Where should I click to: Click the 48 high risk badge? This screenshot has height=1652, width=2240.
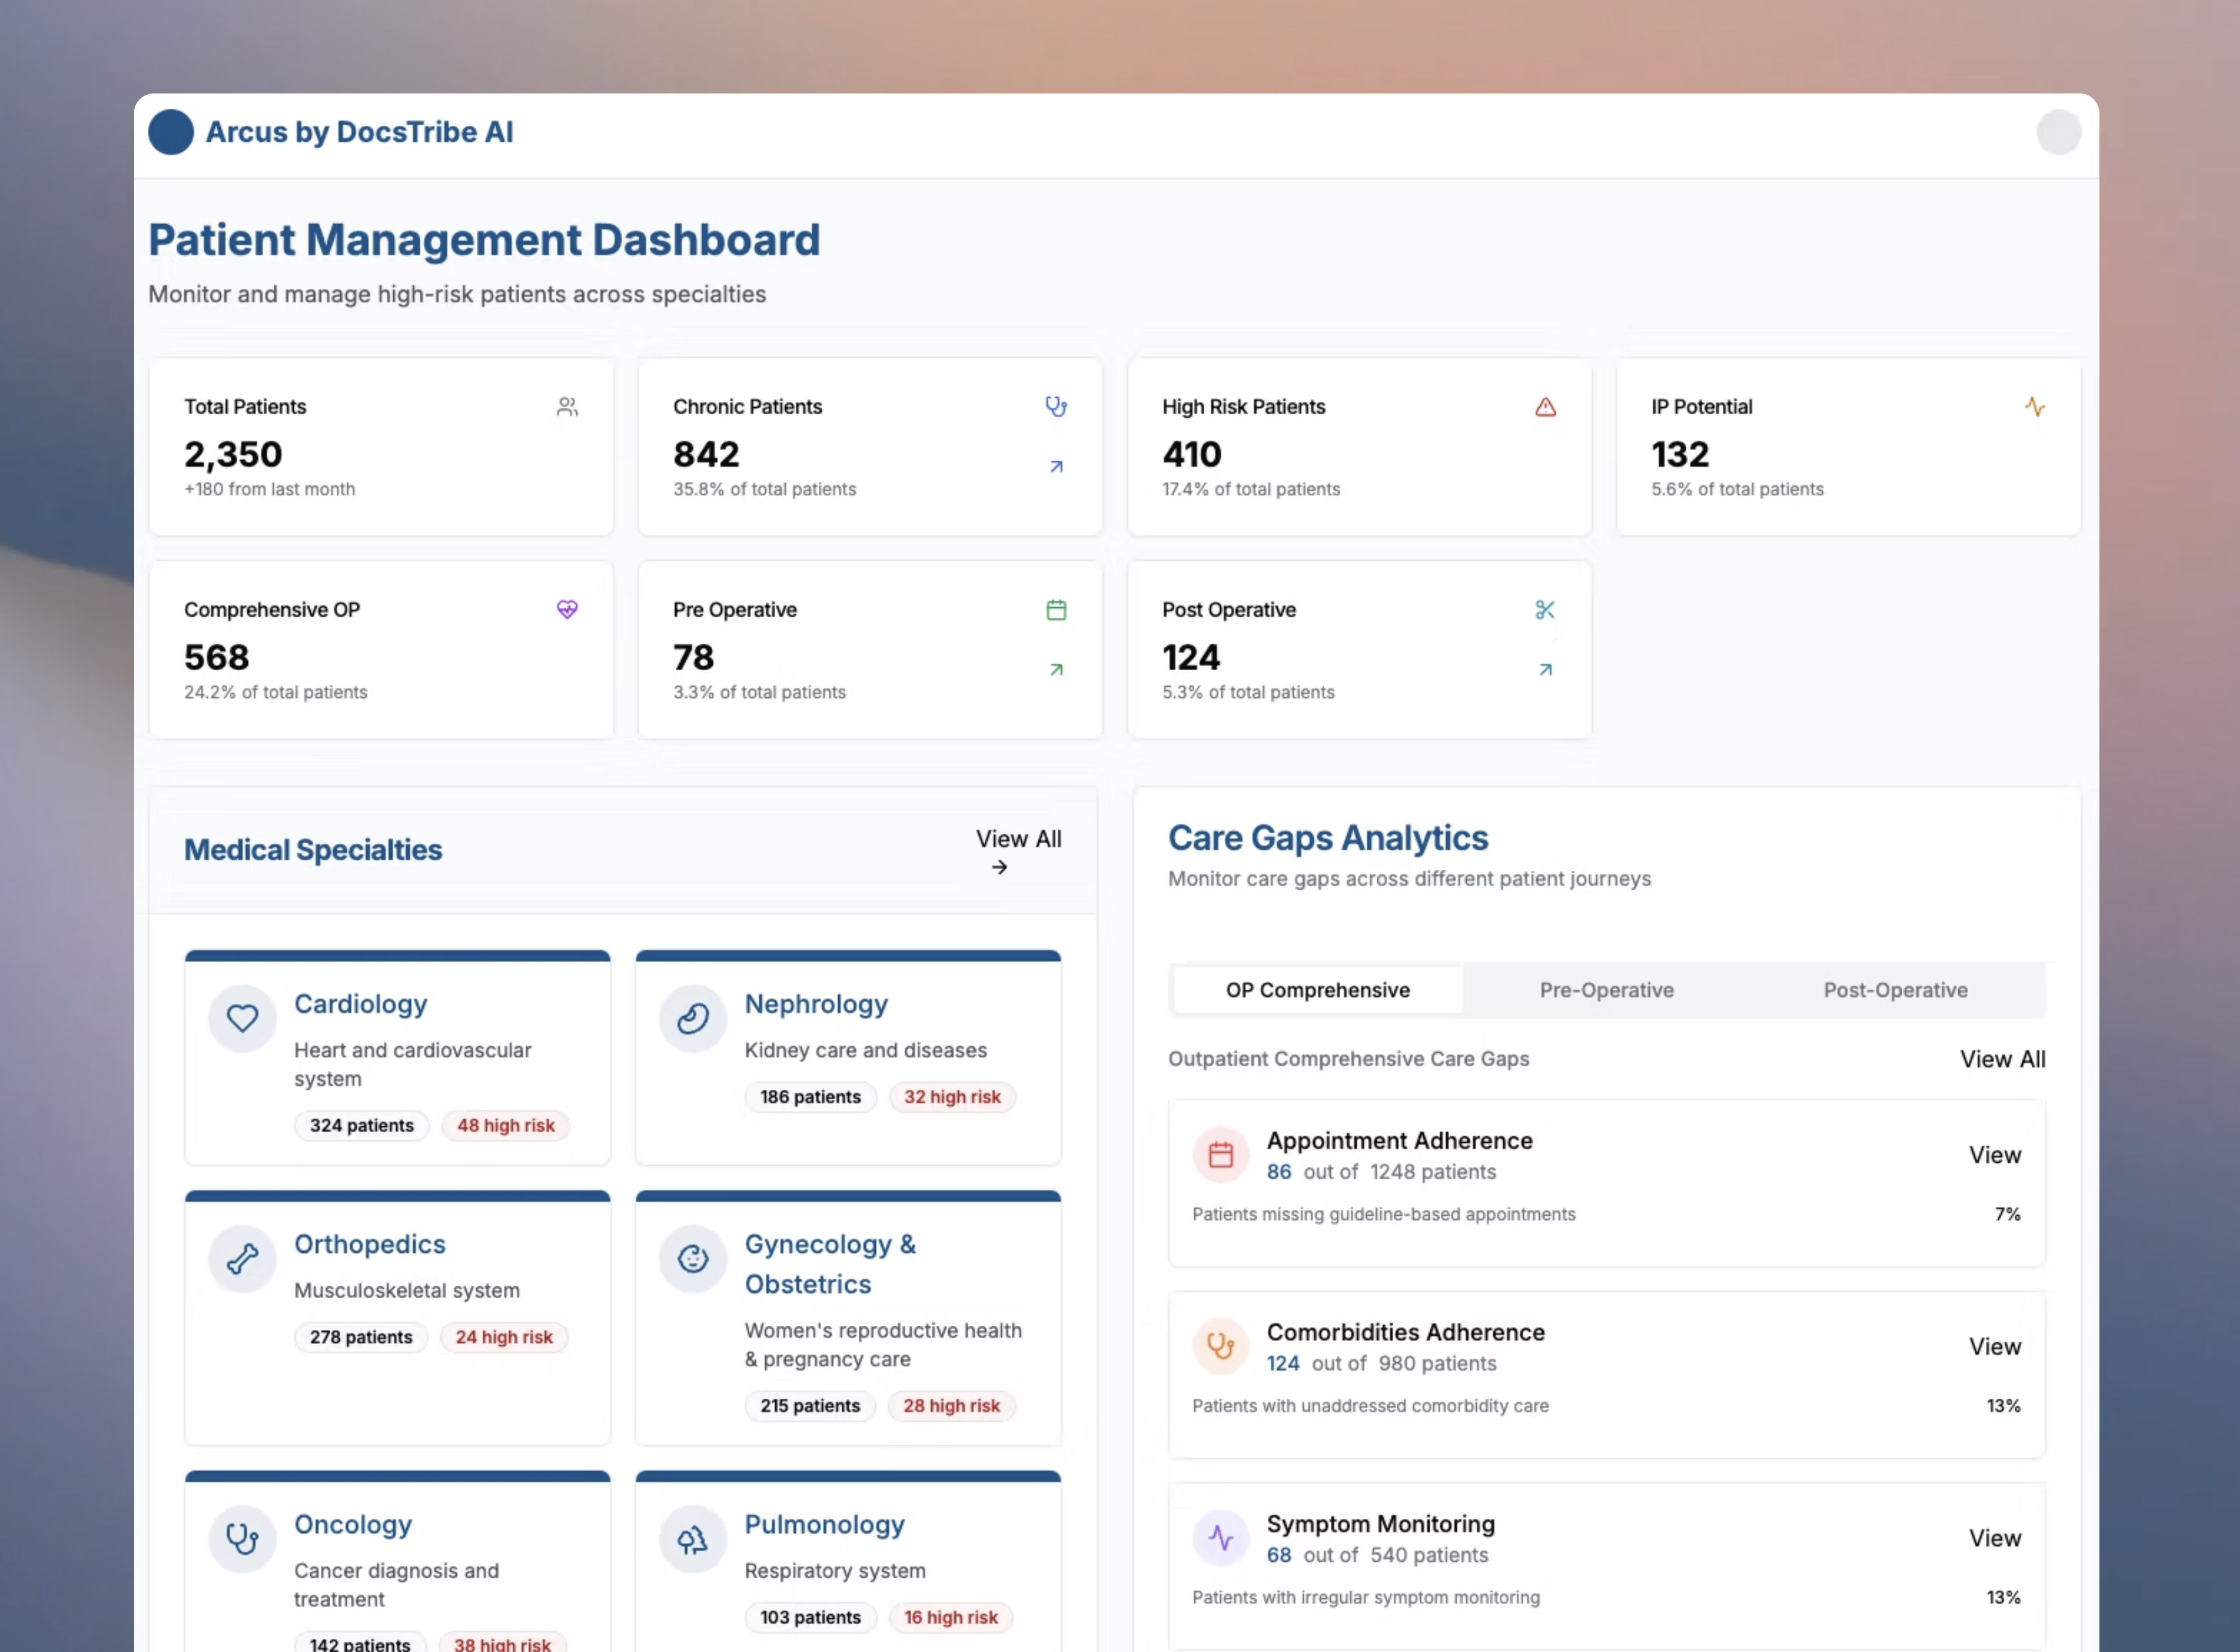click(505, 1125)
